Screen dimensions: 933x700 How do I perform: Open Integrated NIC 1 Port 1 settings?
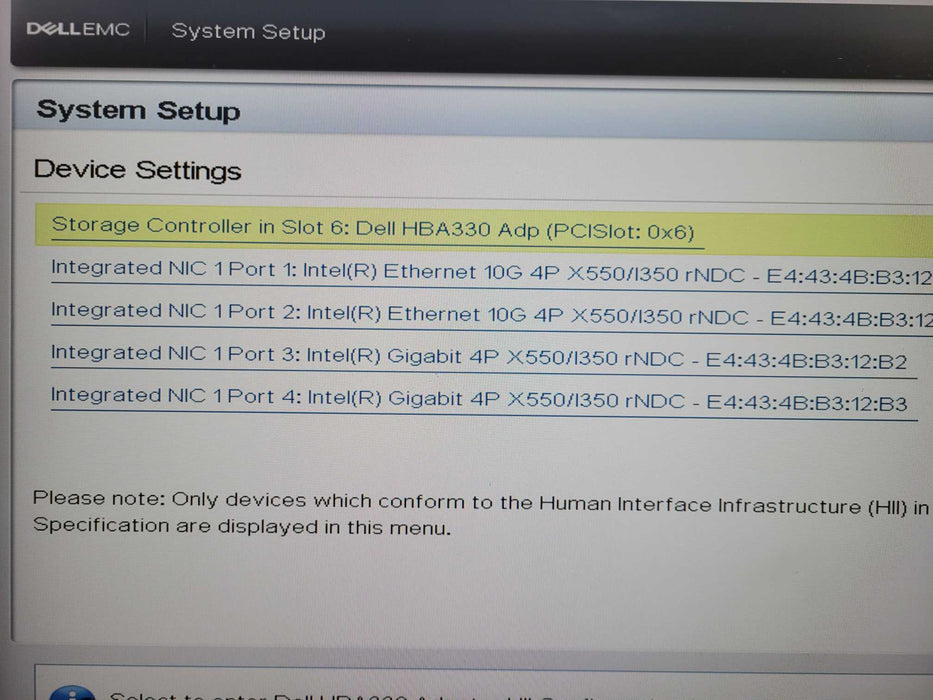pyautogui.click(x=491, y=273)
